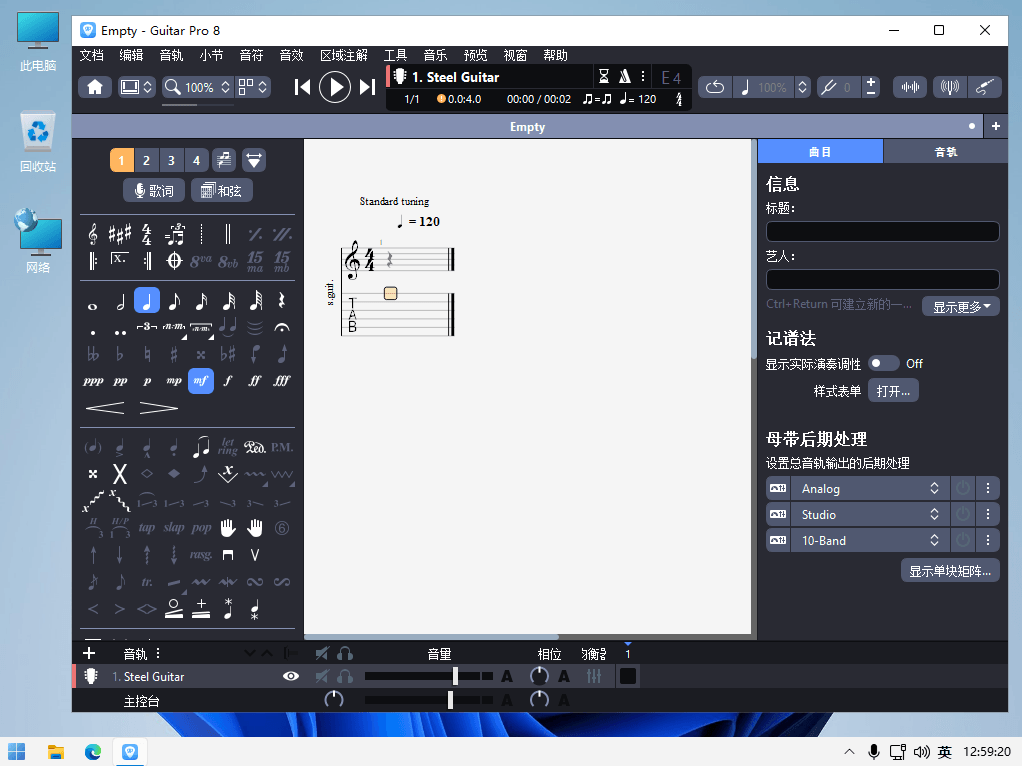Viewport: 1022px width, 766px height.
Task: Apply the palm mute P.M. effect
Action: coord(282,447)
